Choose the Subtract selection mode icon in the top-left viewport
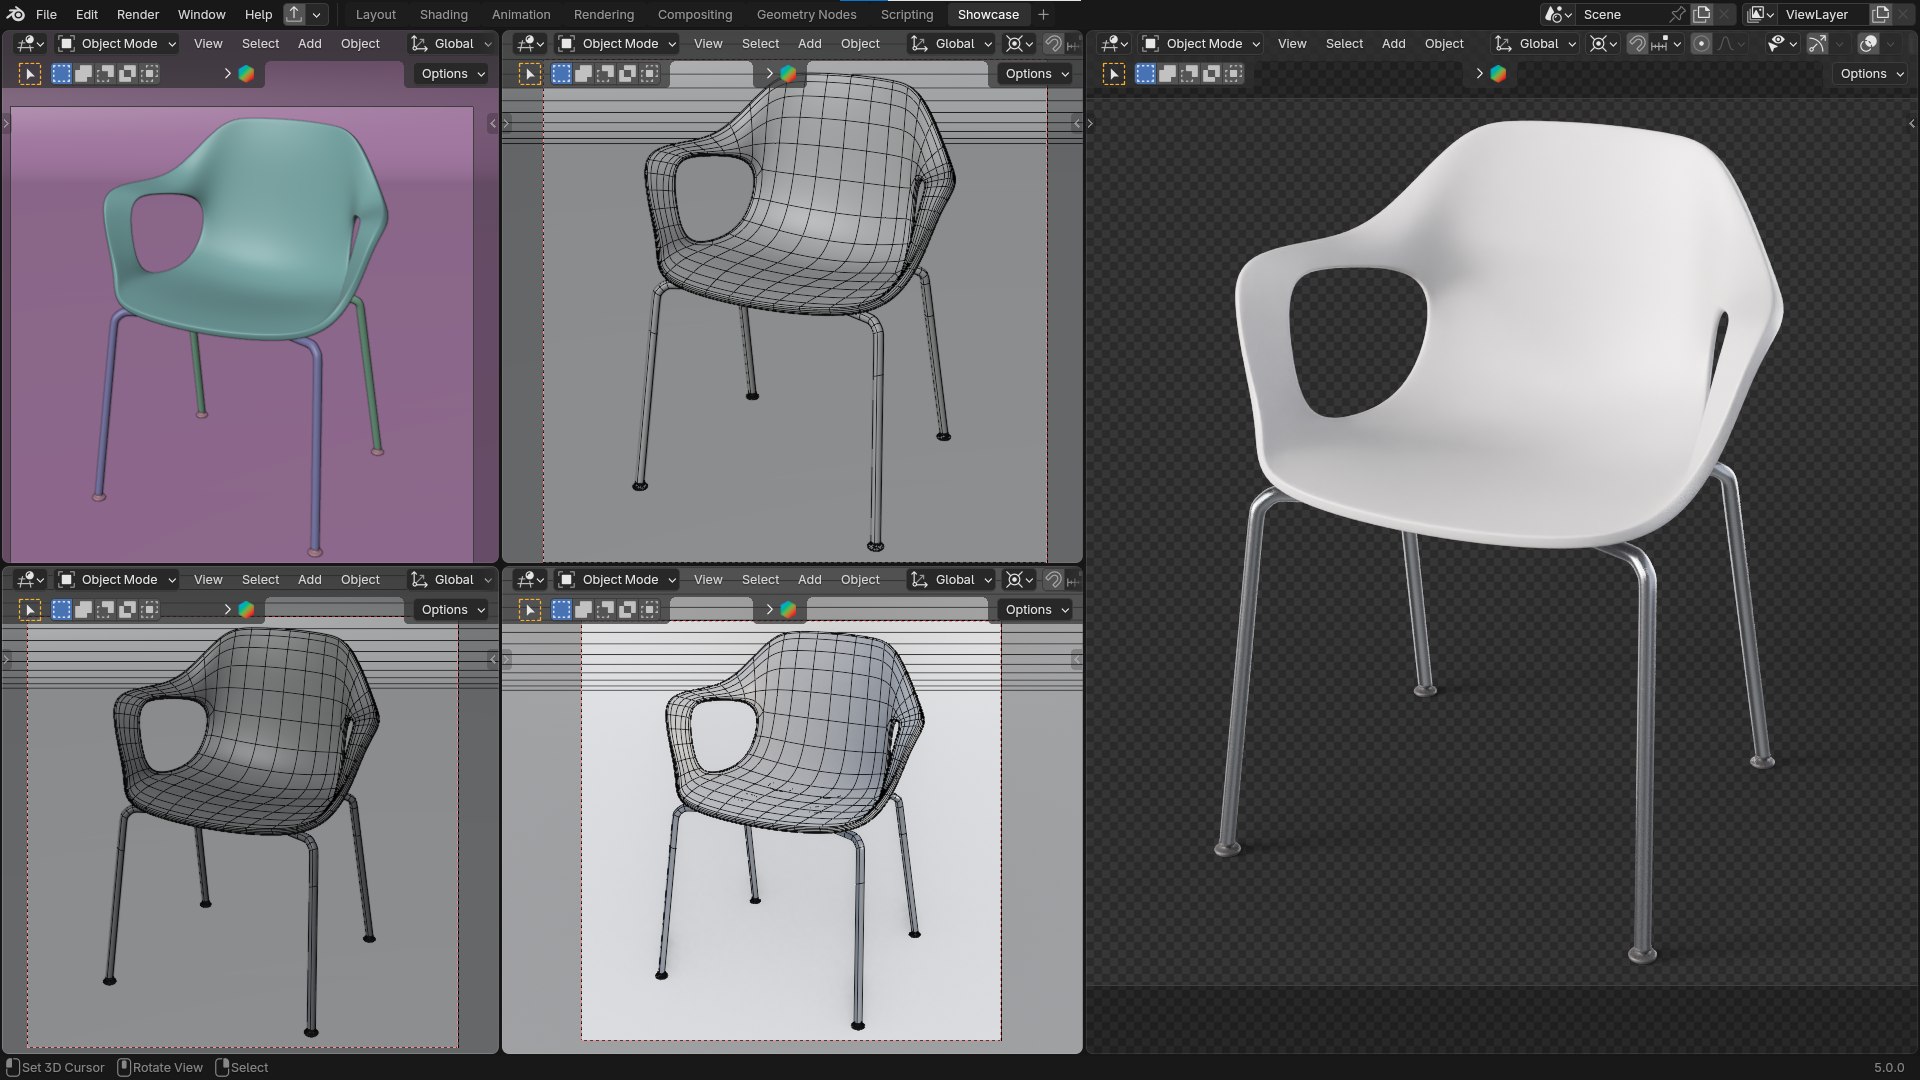 point(105,73)
